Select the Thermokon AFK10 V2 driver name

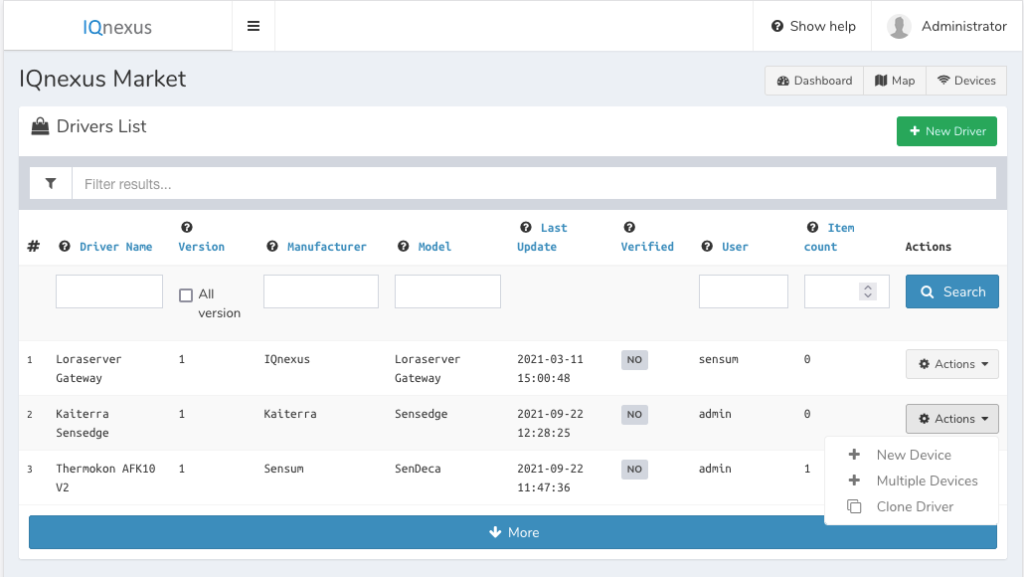pyautogui.click(x=105, y=478)
